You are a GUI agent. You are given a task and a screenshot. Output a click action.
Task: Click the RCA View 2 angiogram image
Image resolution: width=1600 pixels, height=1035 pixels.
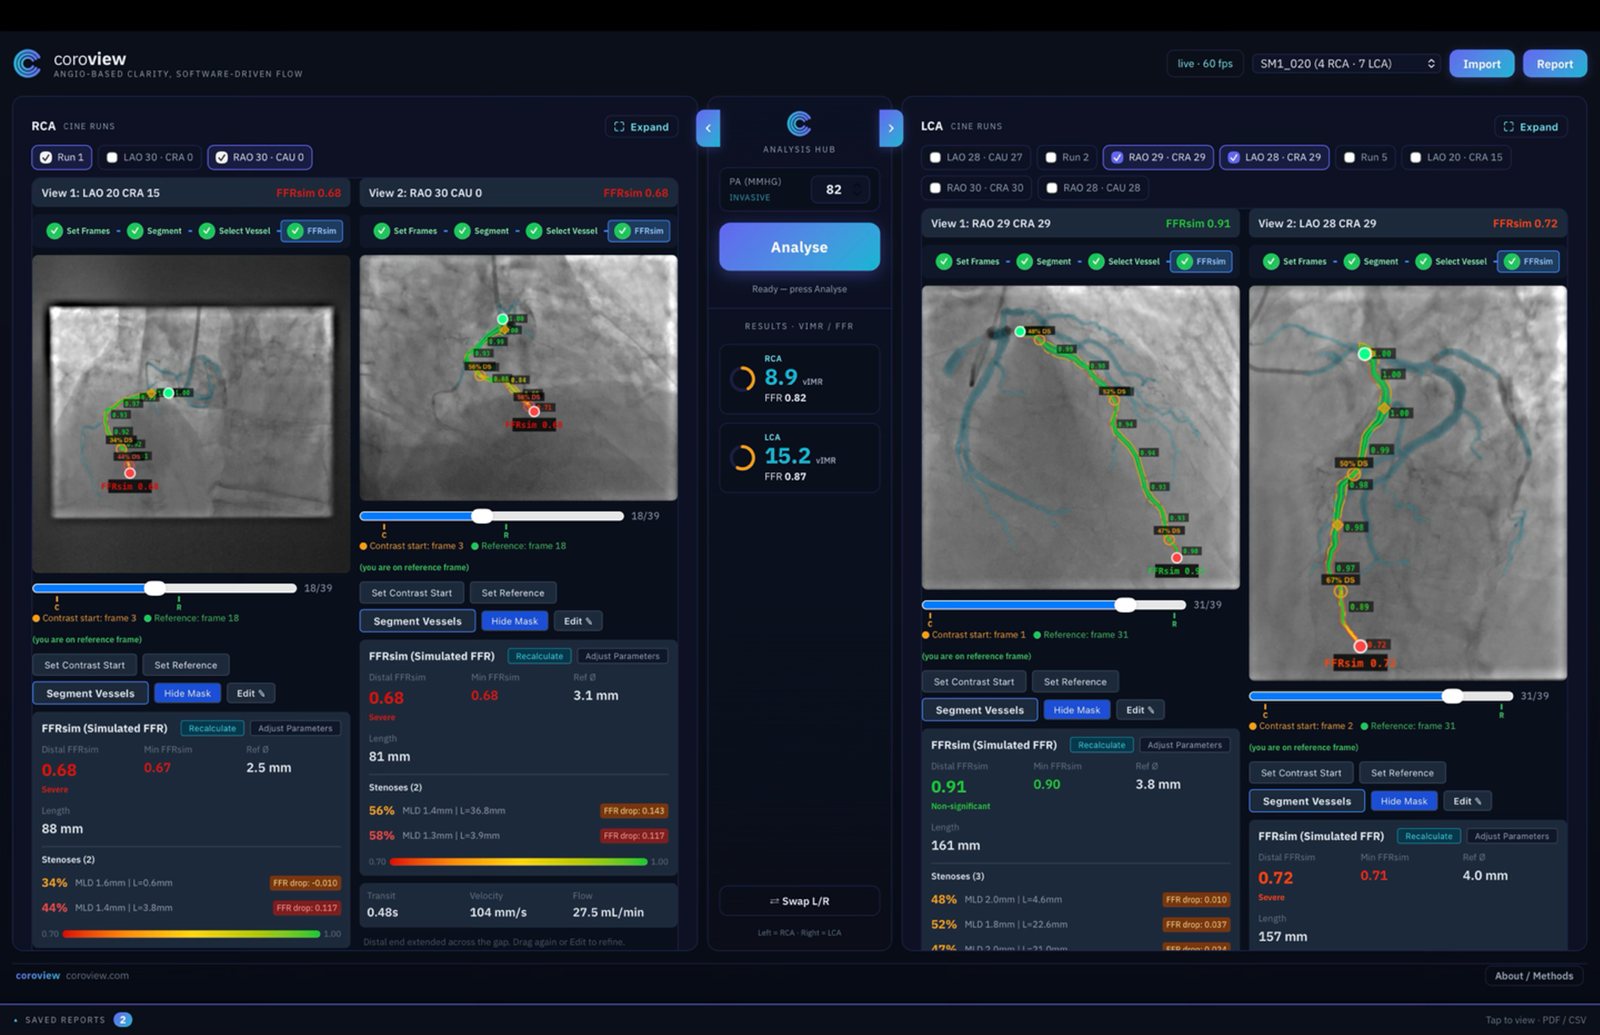518,378
